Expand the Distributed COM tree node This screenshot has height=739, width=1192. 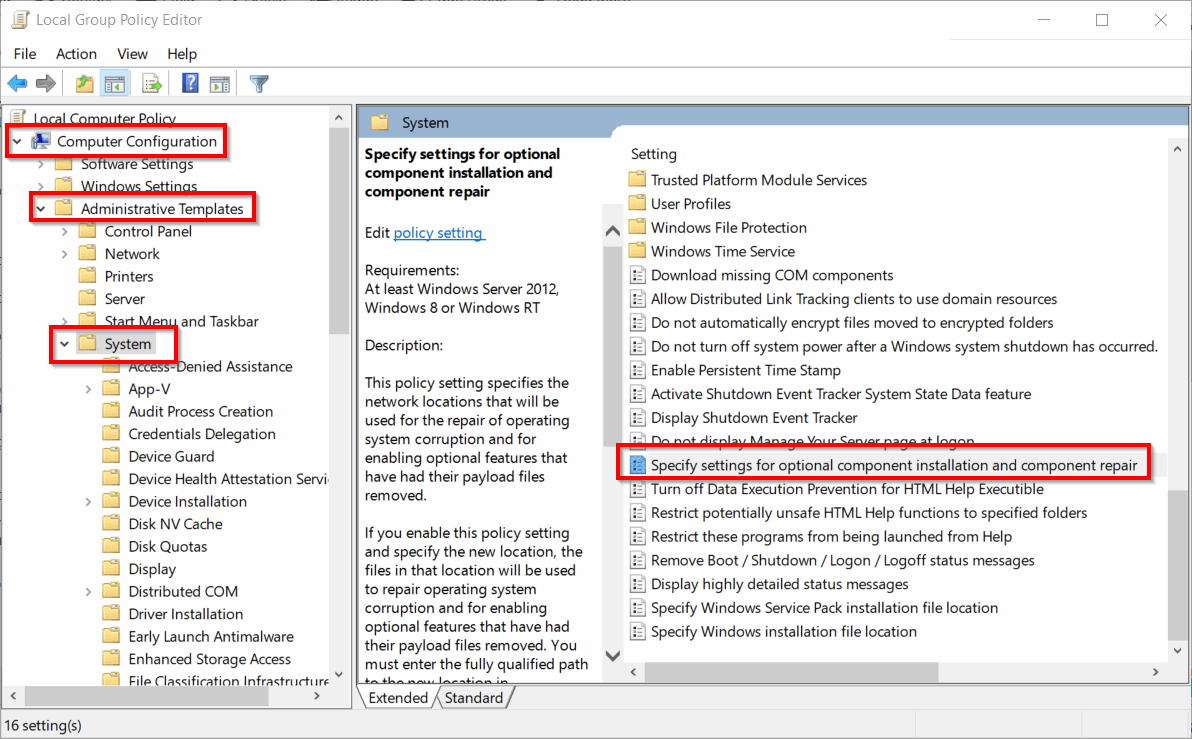click(88, 592)
